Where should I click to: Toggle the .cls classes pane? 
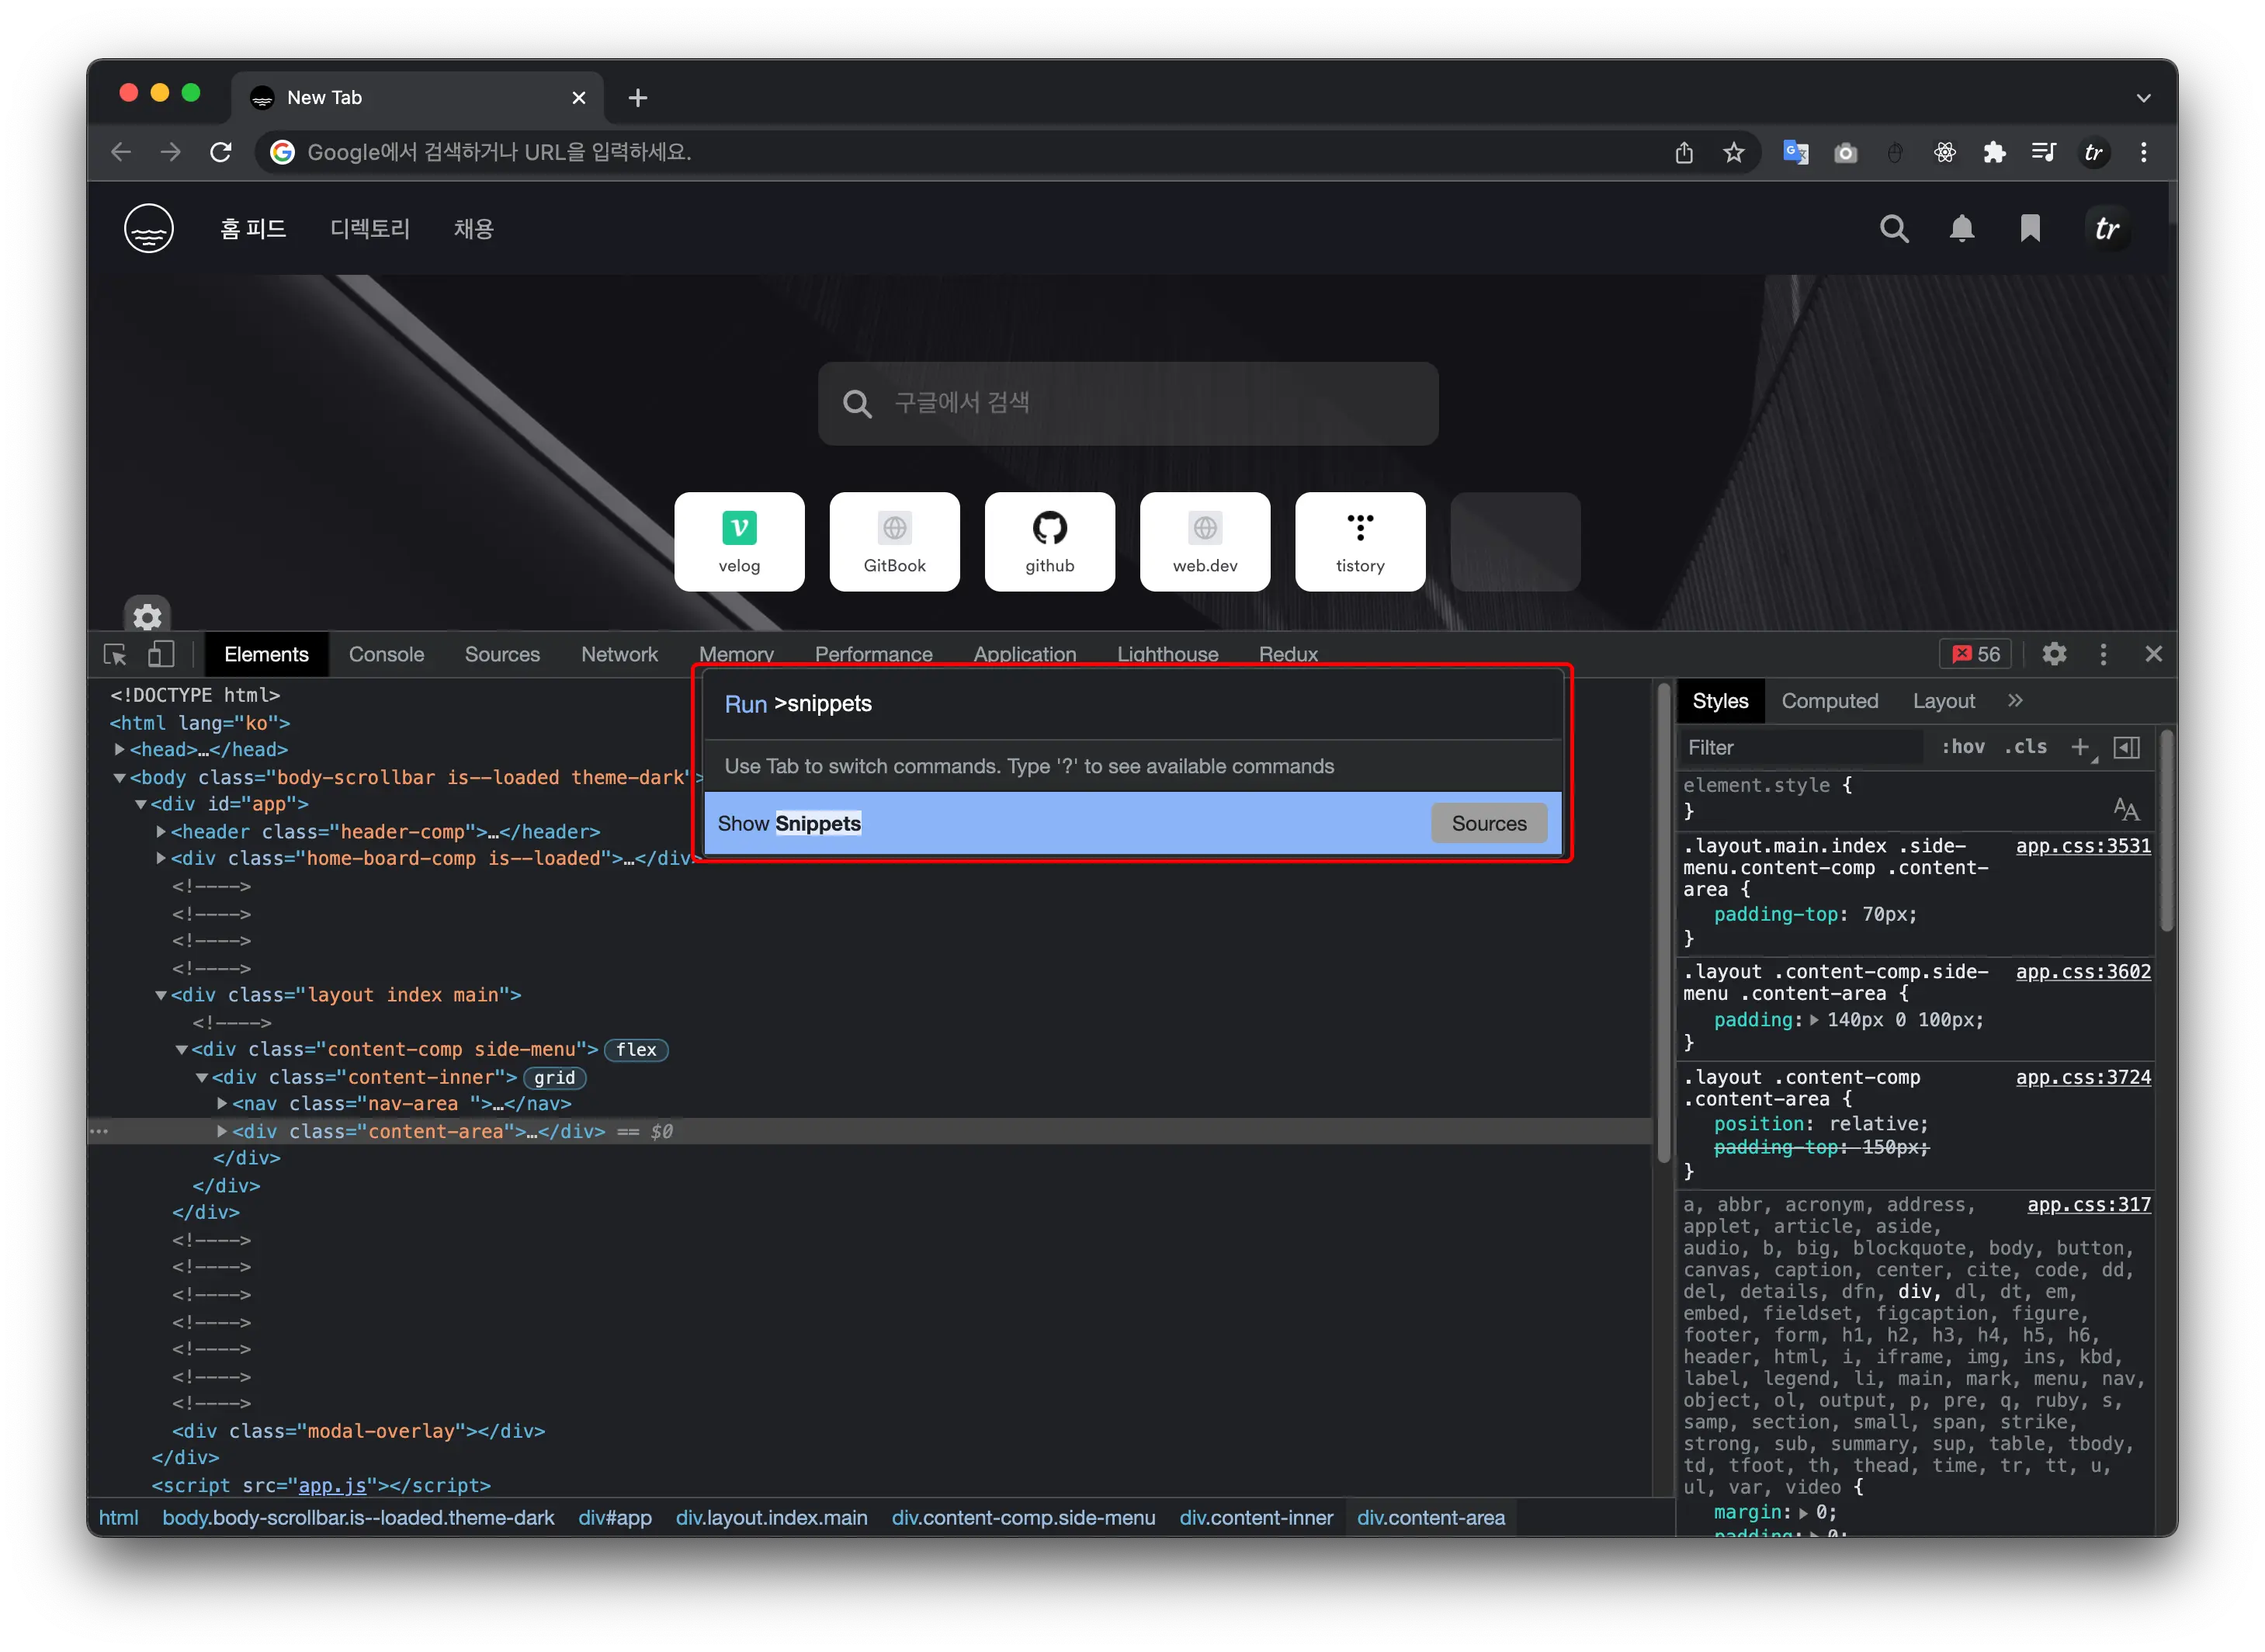pos(2026,747)
